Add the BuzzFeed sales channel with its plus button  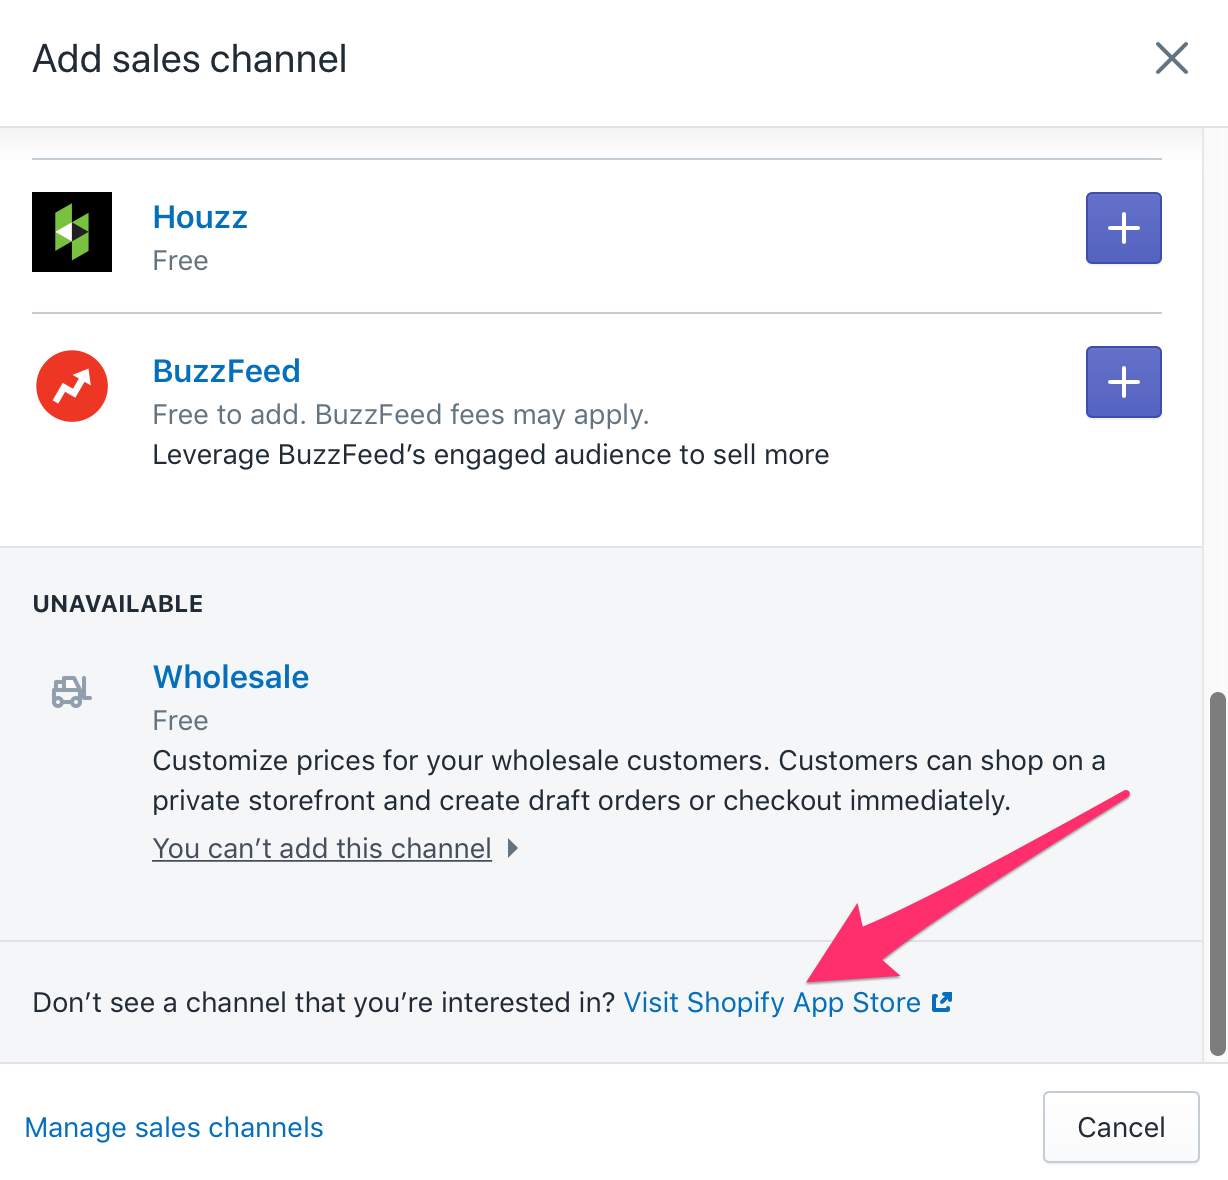tap(1123, 382)
